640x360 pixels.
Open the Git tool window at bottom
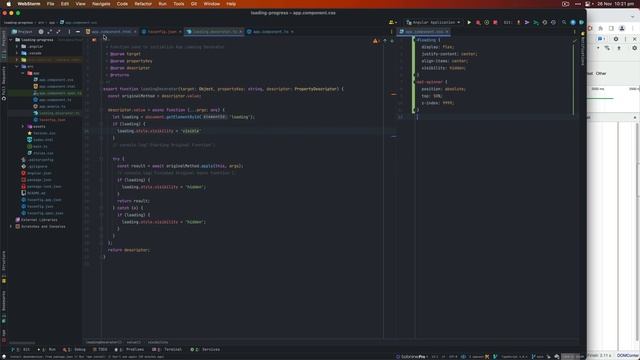click(x=20, y=349)
